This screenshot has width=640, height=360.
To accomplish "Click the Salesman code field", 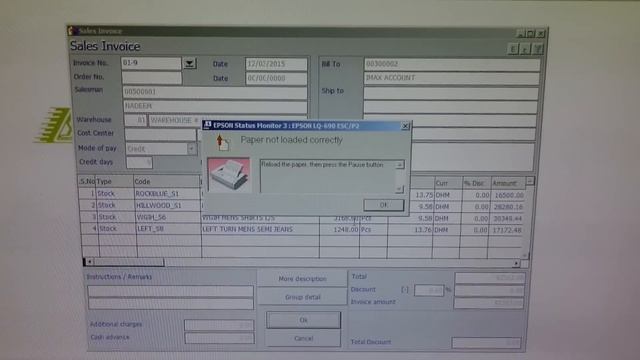I will [215, 92].
